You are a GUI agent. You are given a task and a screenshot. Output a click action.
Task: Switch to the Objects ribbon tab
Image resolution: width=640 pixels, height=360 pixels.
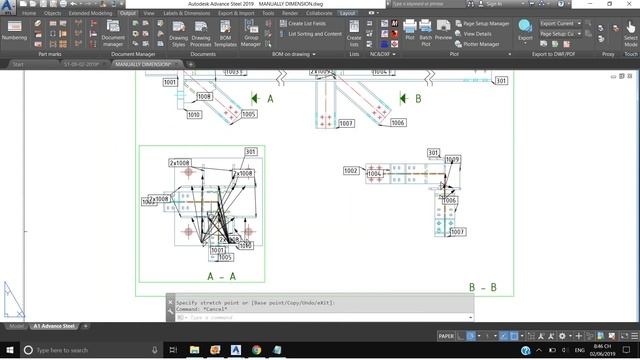click(x=52, y=13)
